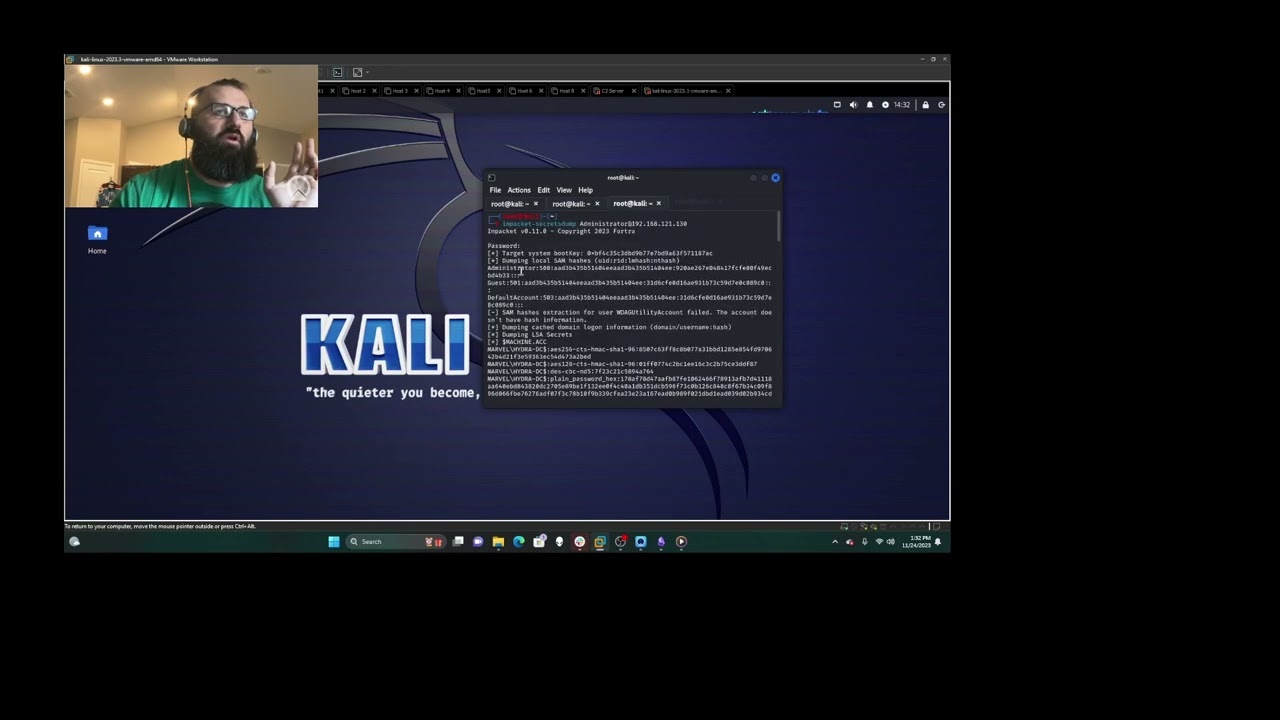Open the terminal Edit menu
The height and width of the screenshot is (720, 1280).
[x=543, y=190]
